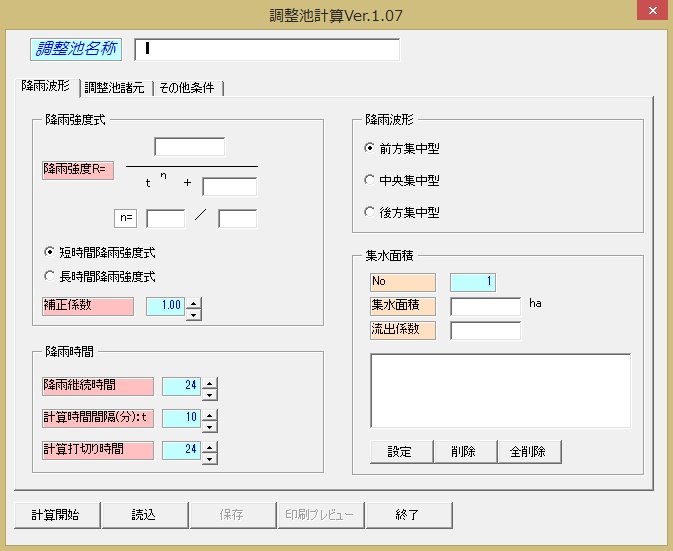Image resolution: width=673 pixels, height=551 pixels.
Task: Select 前方集中型 rainfall waveform option
Action: point(370,149)
